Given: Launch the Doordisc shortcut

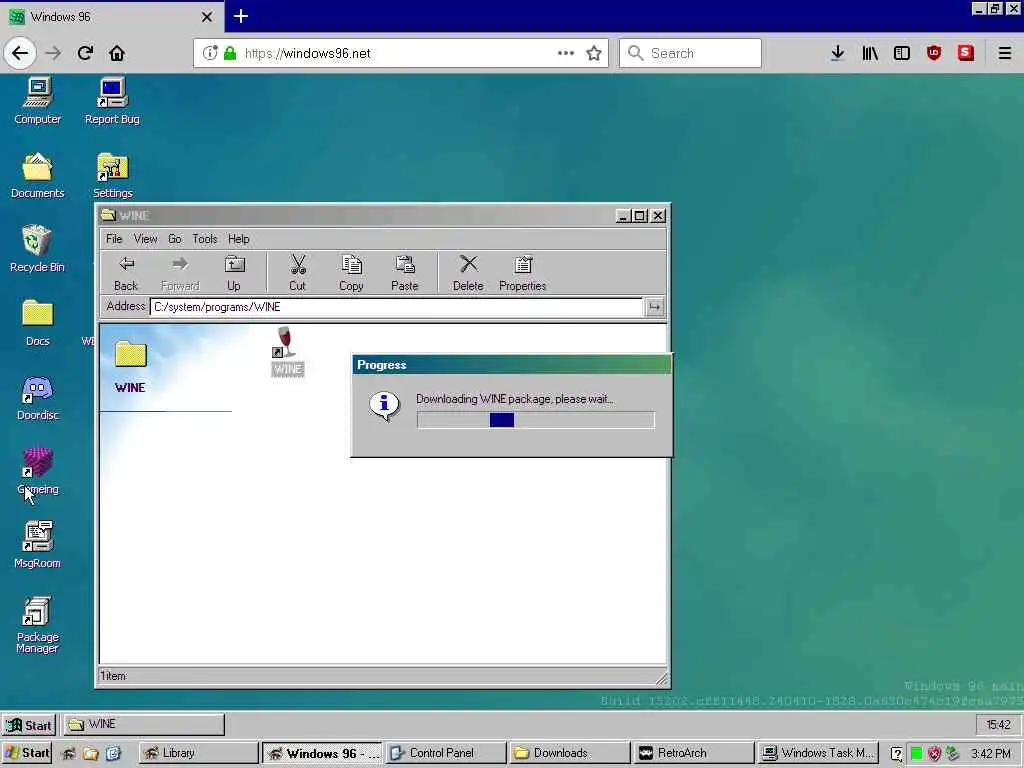Looking at the screenshot, I should [38, 397].
